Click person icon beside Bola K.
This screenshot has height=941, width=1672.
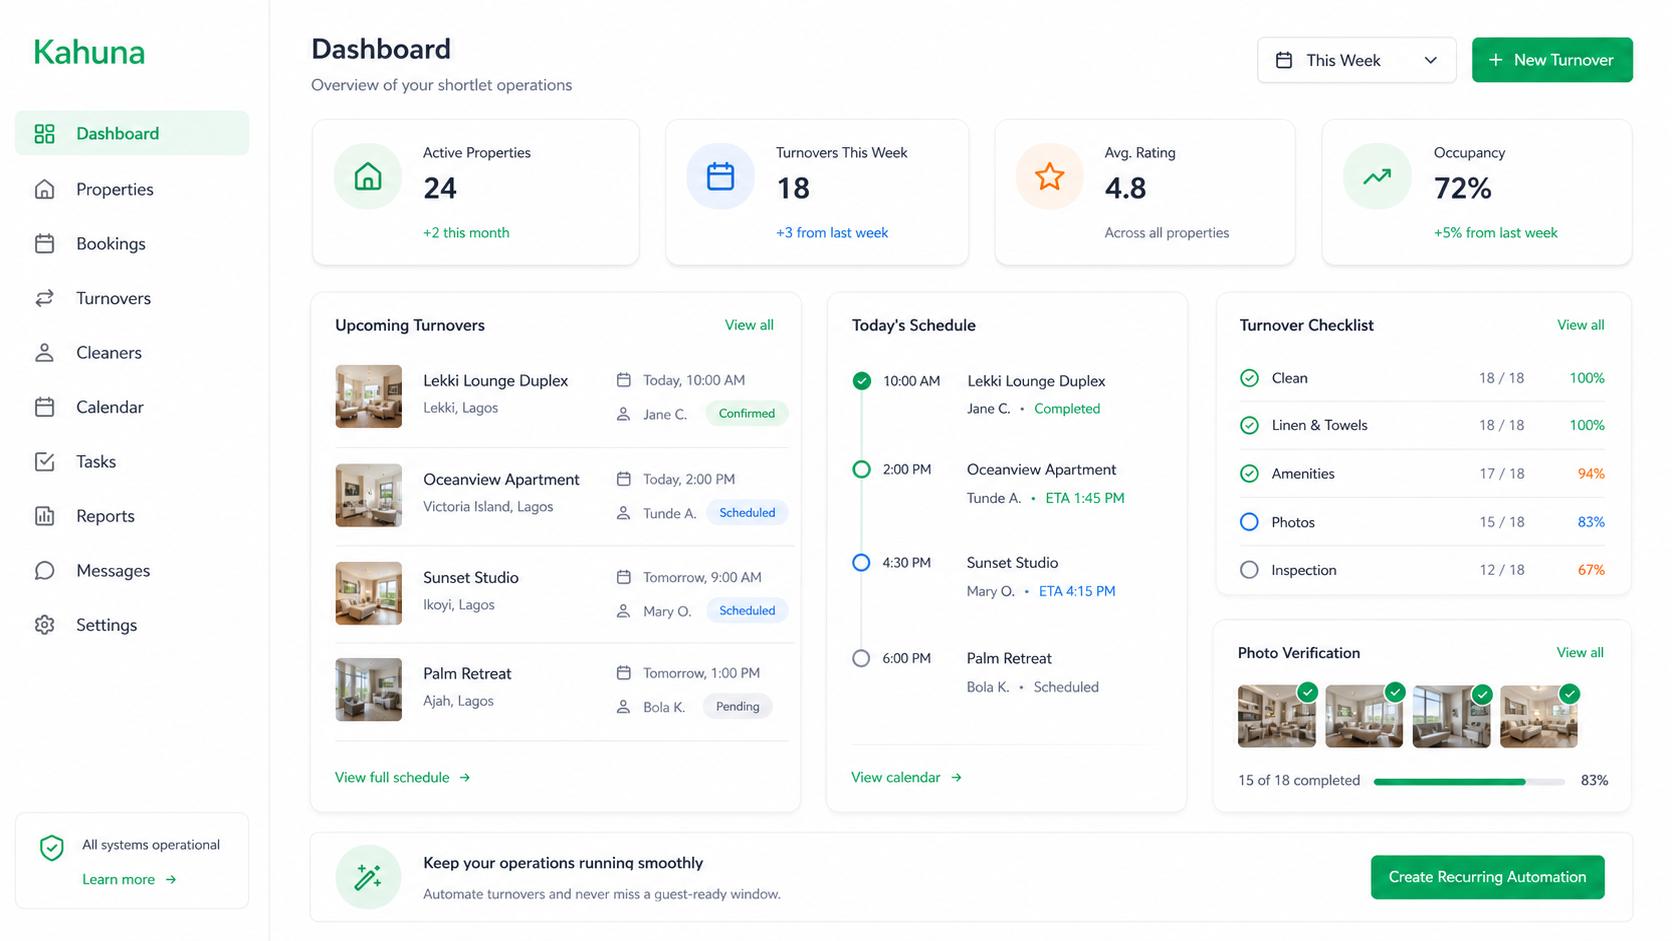point(623,707)
